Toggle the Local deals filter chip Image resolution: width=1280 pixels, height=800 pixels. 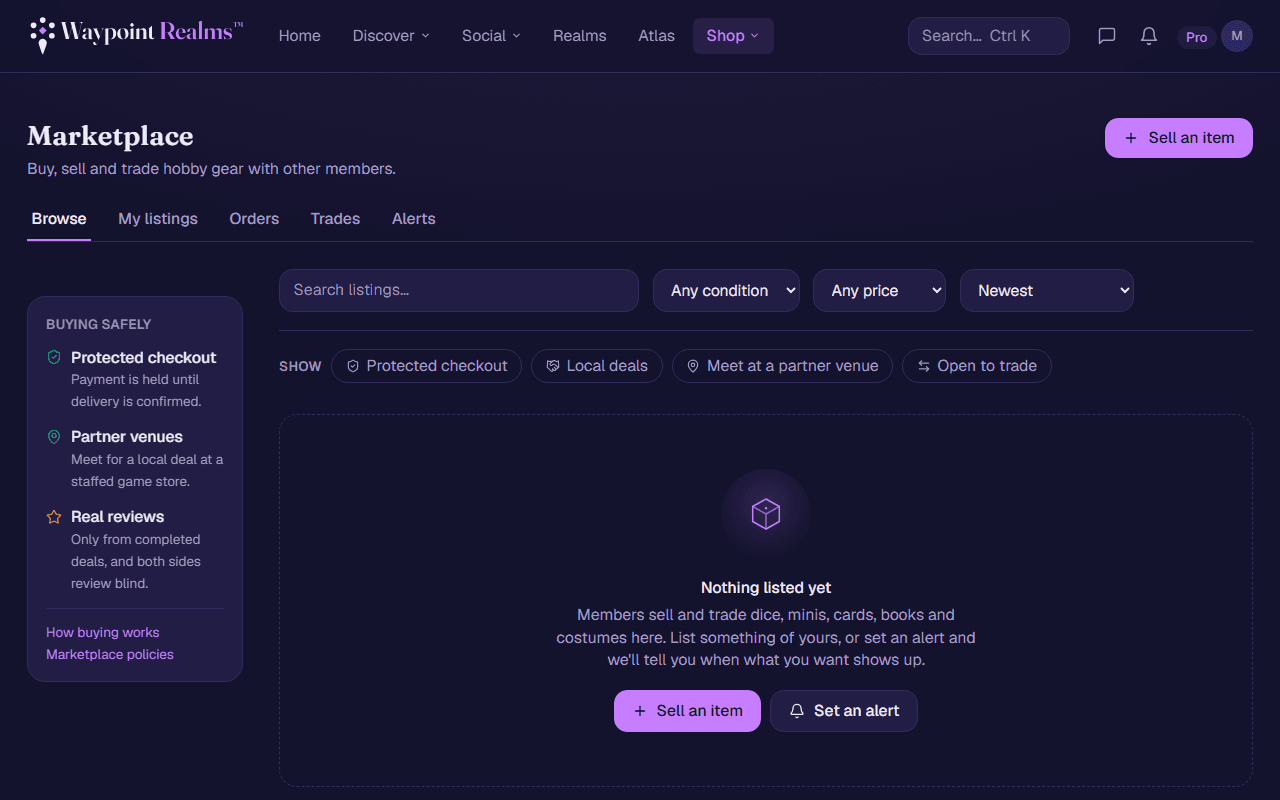point(597,366)
